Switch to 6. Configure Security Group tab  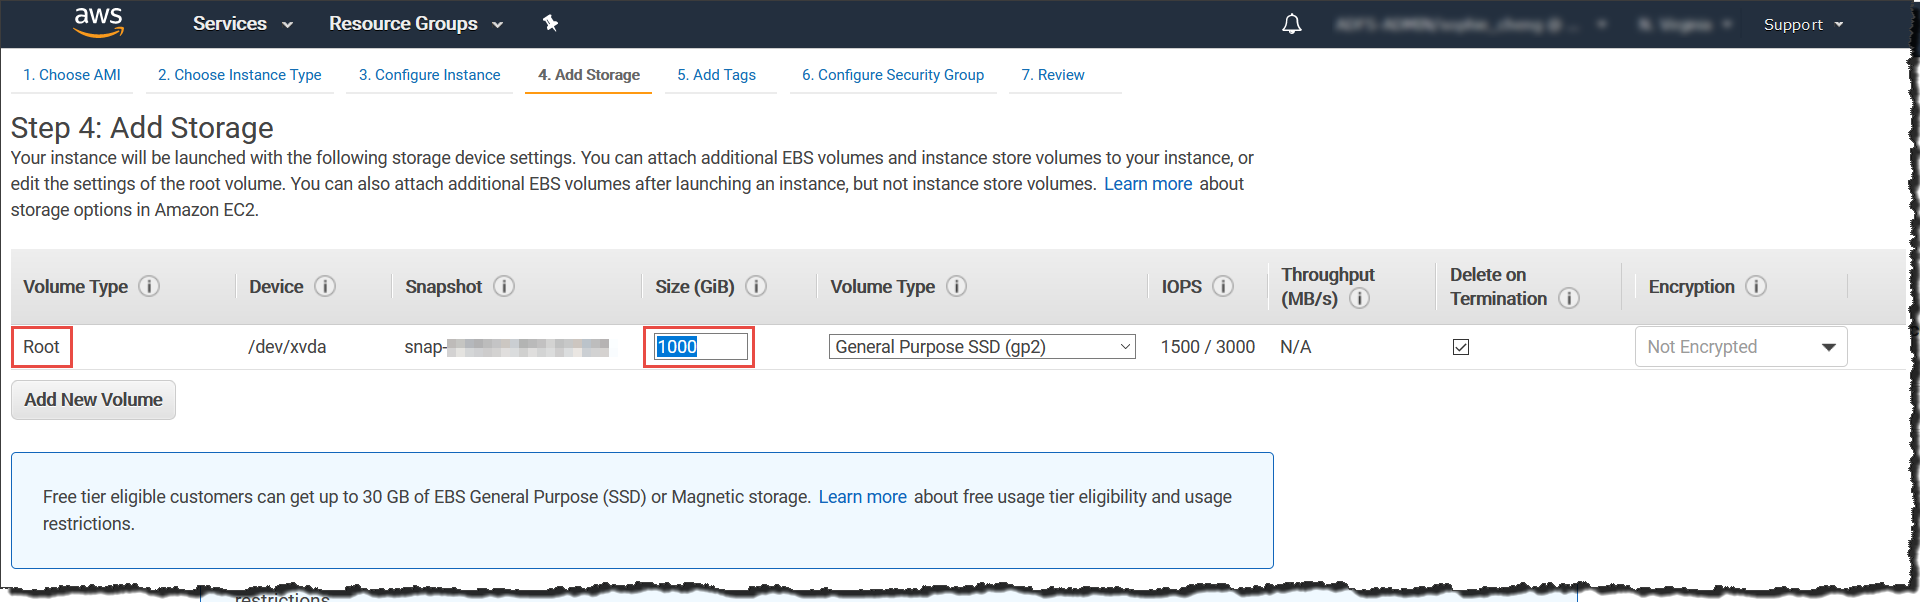click(x=892, y=75)
